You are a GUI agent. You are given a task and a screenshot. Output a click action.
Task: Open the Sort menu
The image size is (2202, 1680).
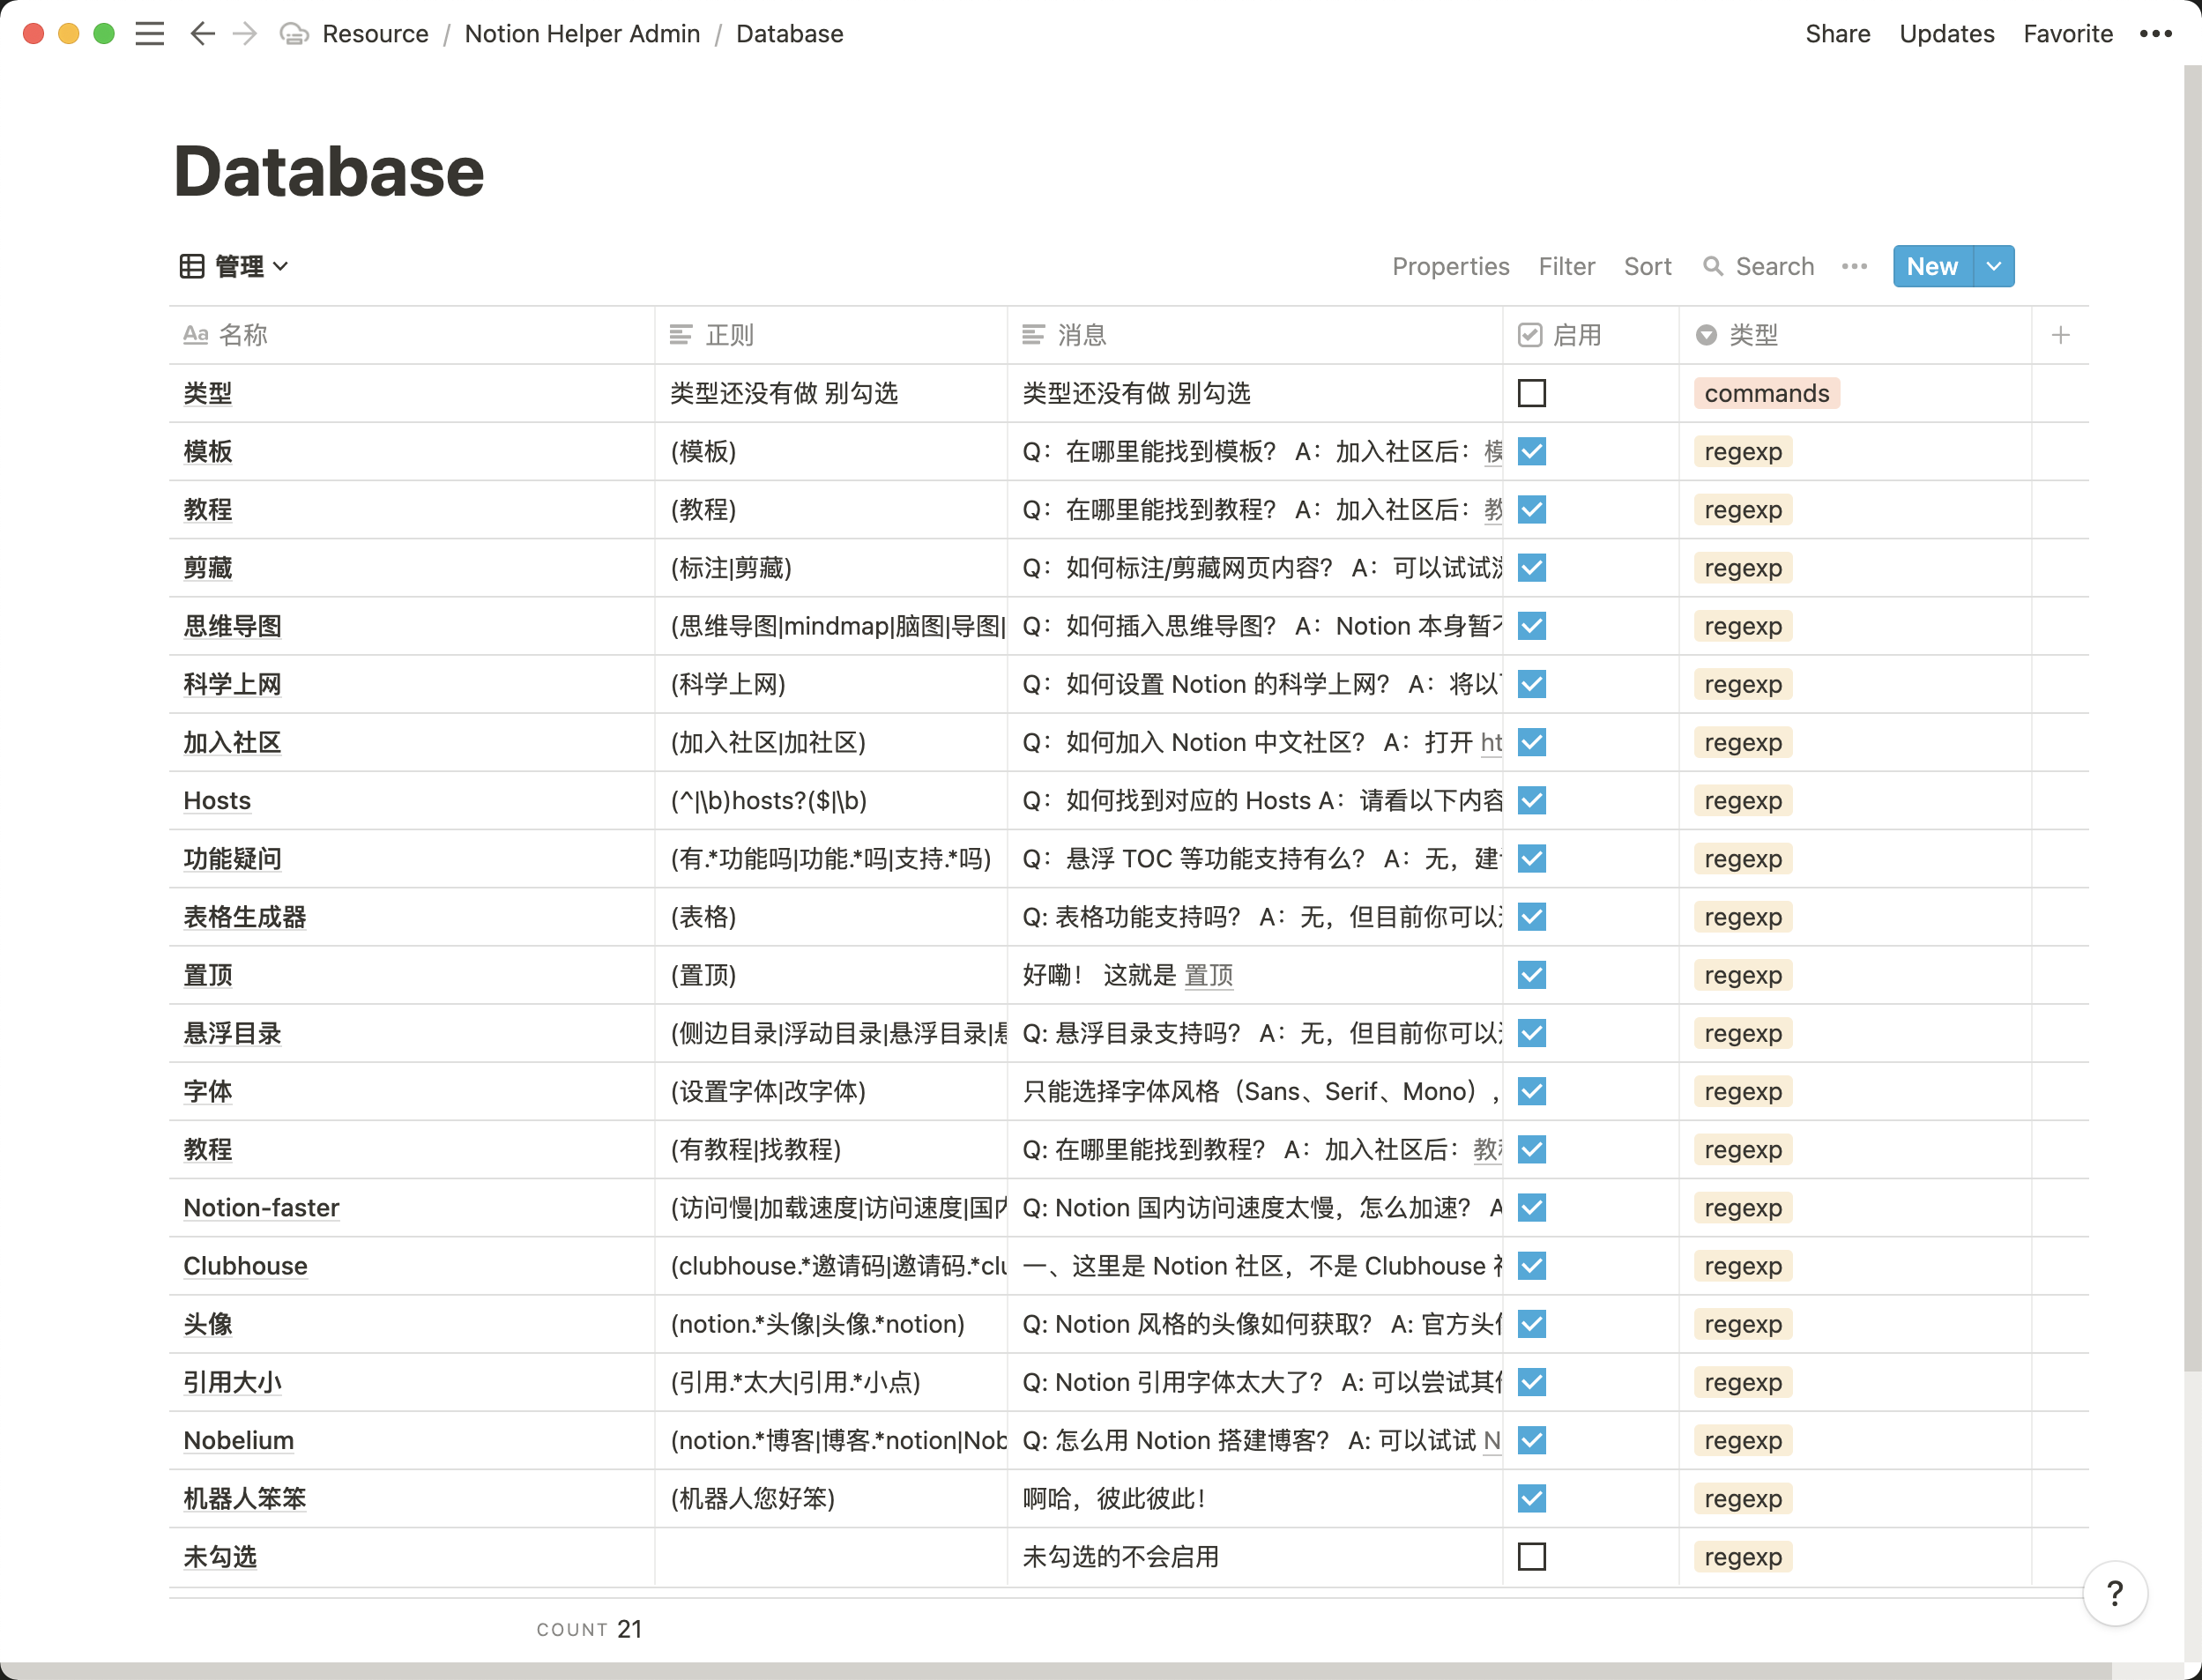pyautogui.click(x=1647, y=266)
